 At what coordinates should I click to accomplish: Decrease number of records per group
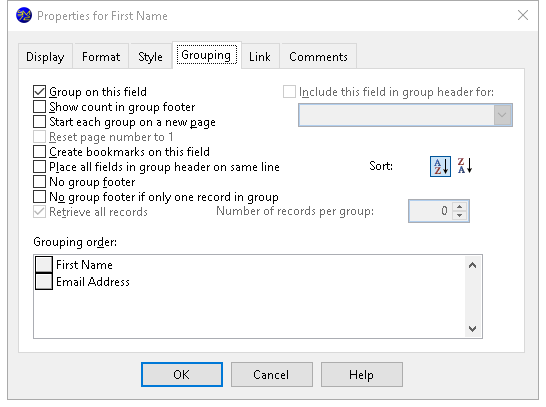[x=460, y=215]
